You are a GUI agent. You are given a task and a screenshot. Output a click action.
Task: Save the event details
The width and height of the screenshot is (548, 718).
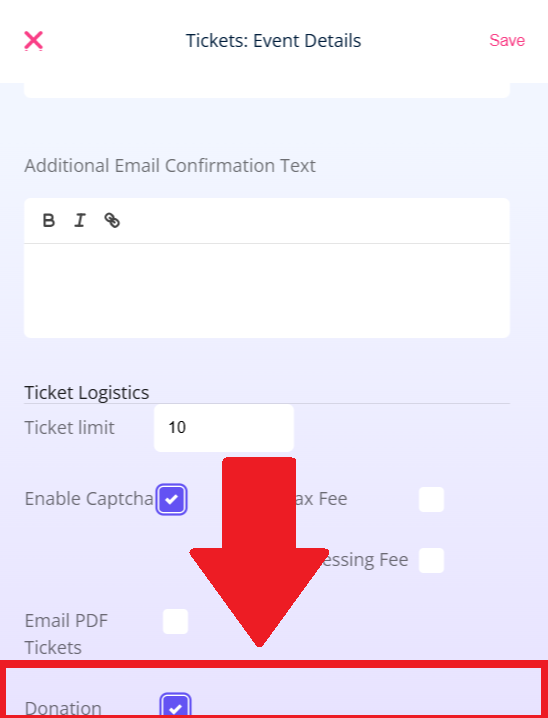click(507, 40)
